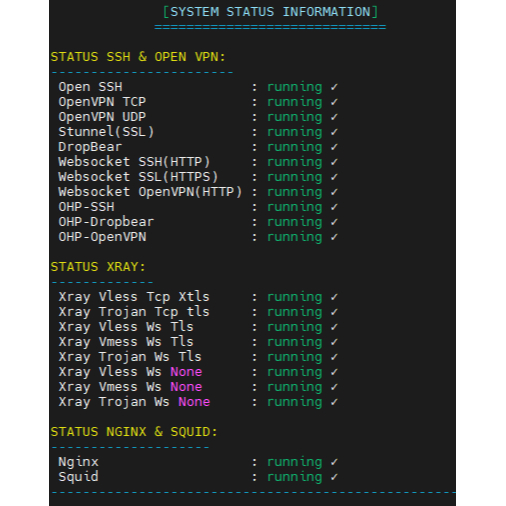Select the Xray Vmess Ws None label
Screen dimensions: 506x506
point(130,387)
